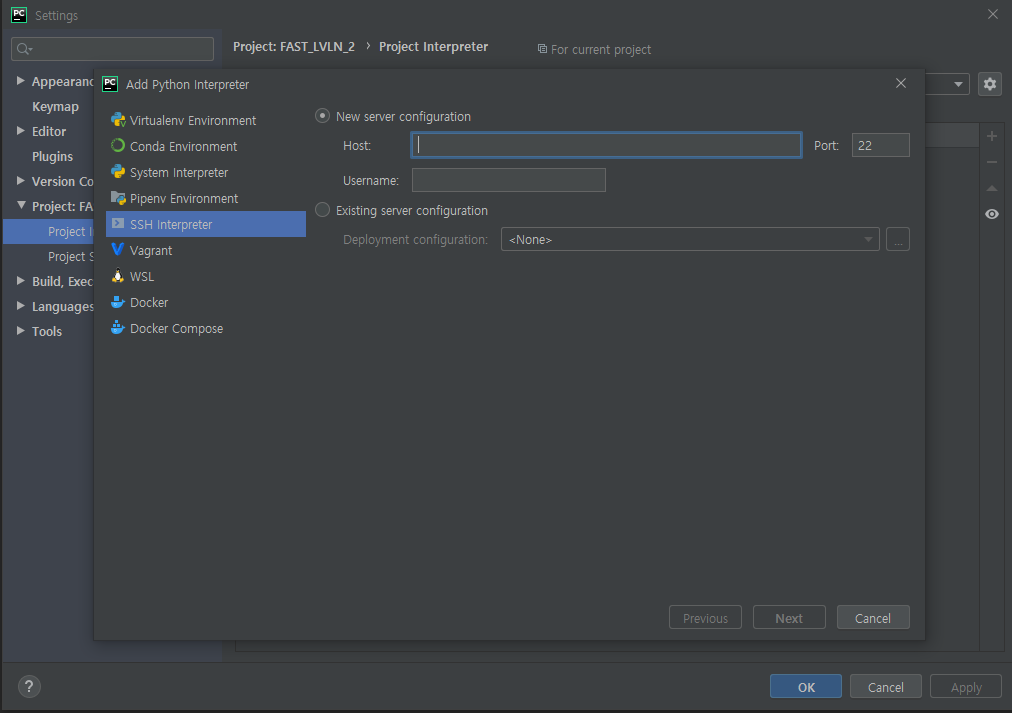The width and height of the screenshot is (1012, 713).
Task: Focus the Settings search box
Action: pyautogui.click(x=112, y=49)
